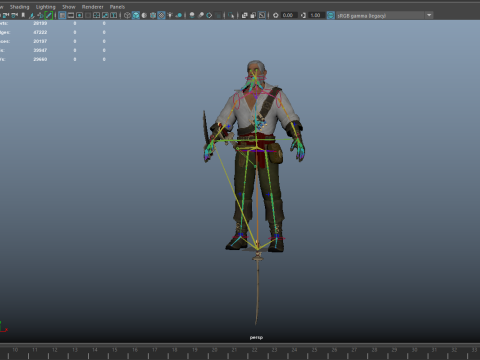
Task: Toggle X-ray display icon
Action: pos(244,15)
